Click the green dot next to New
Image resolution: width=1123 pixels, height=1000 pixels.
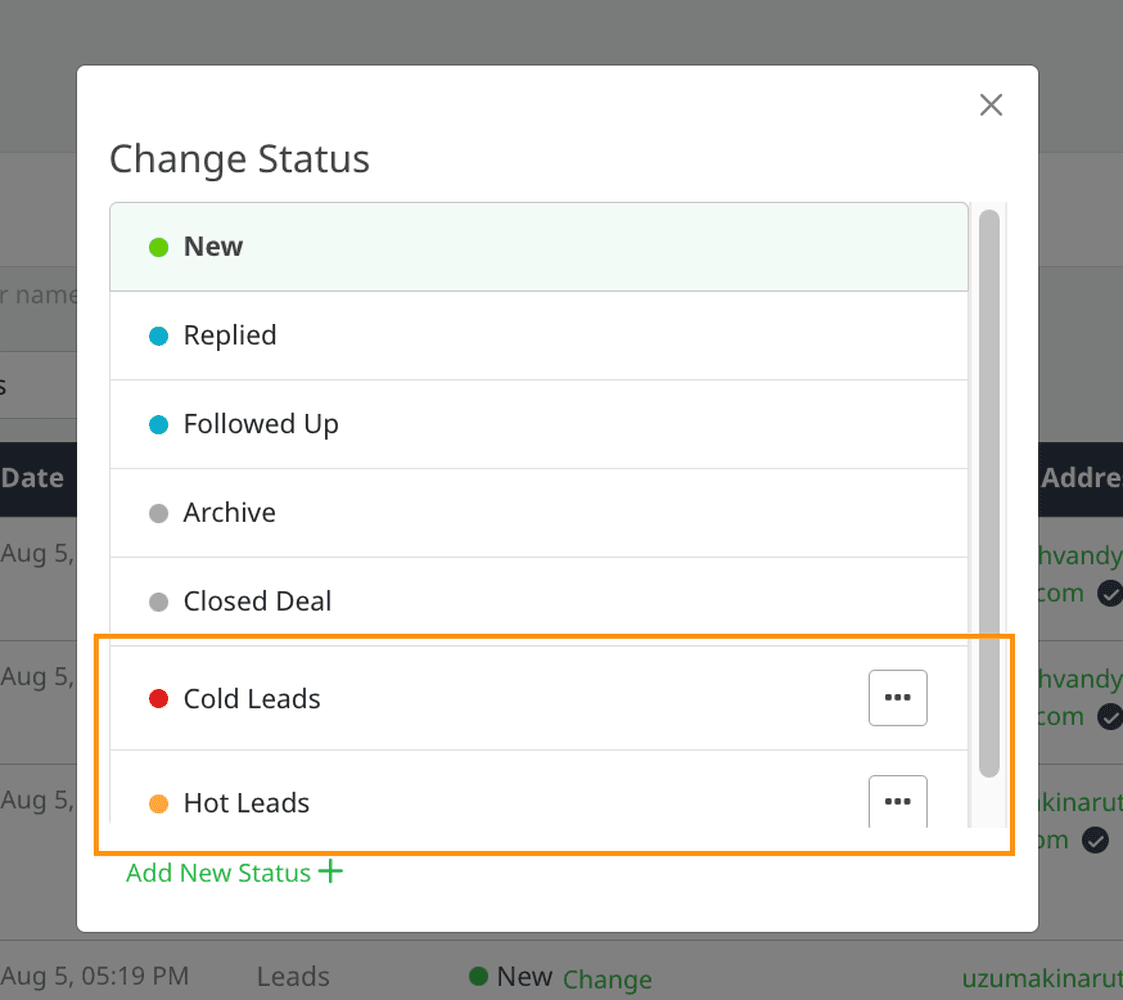coord(158,246)
